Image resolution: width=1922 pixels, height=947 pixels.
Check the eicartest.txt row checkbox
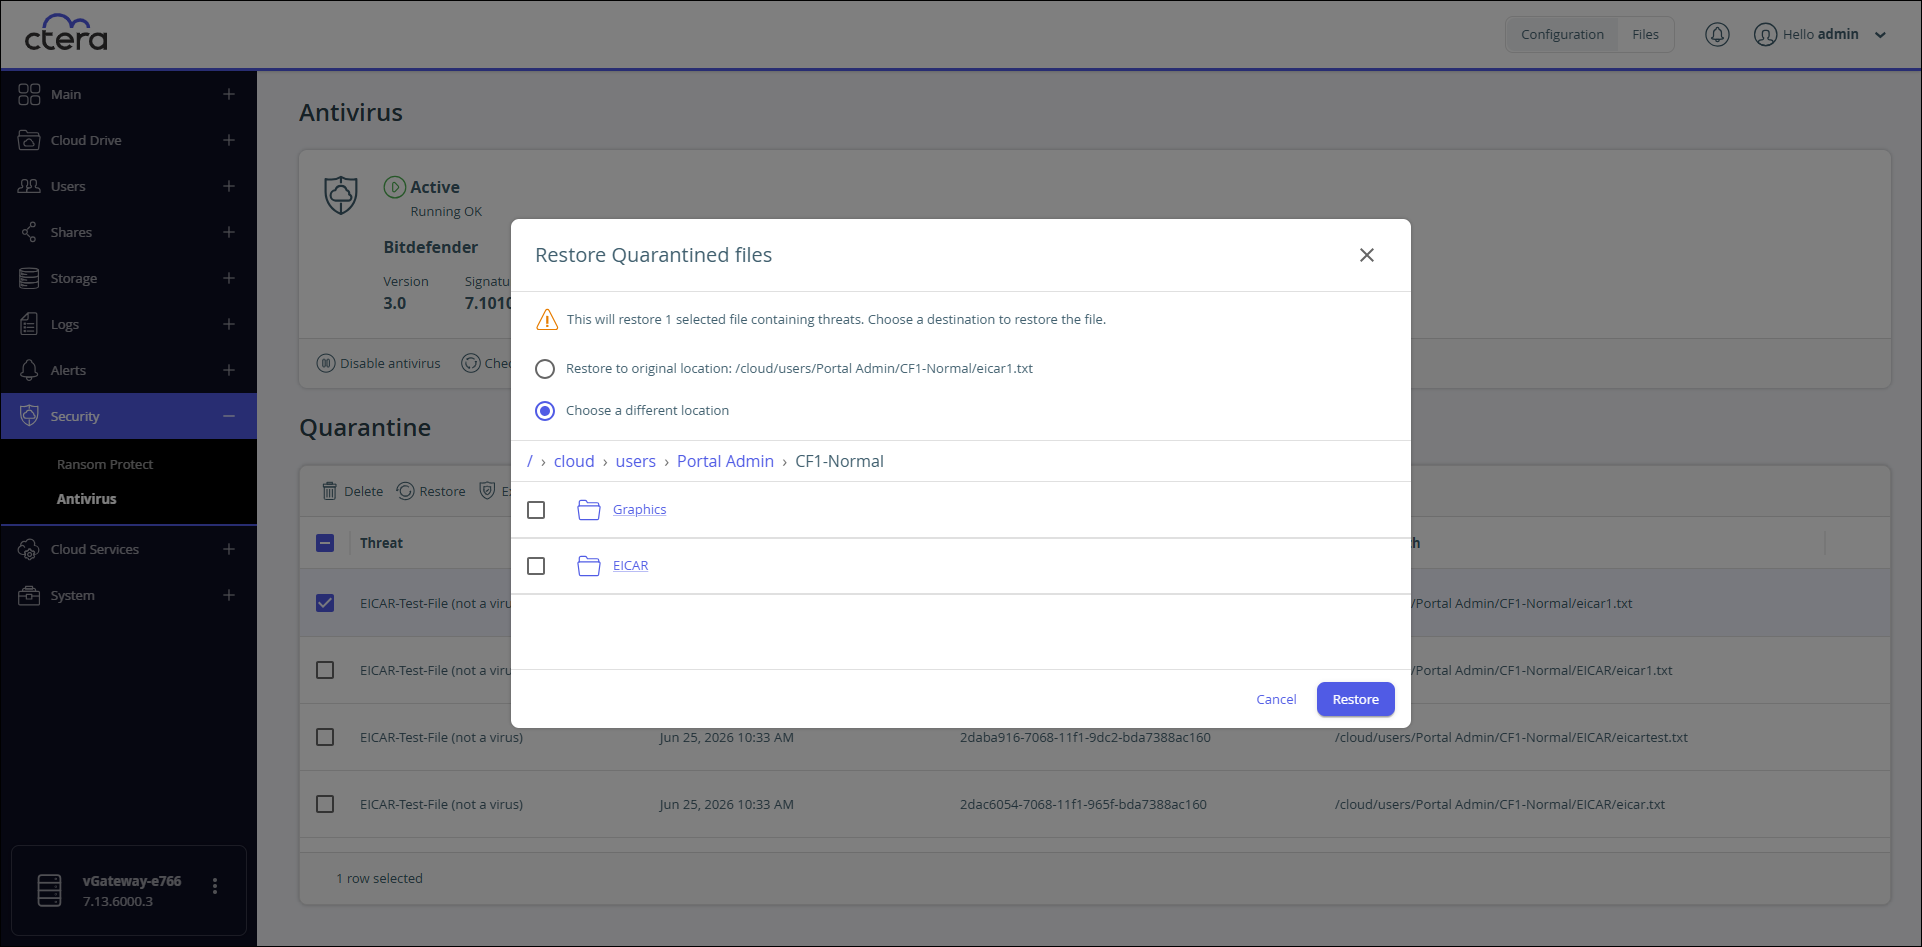pyautogui.click(x=325, y=737)
